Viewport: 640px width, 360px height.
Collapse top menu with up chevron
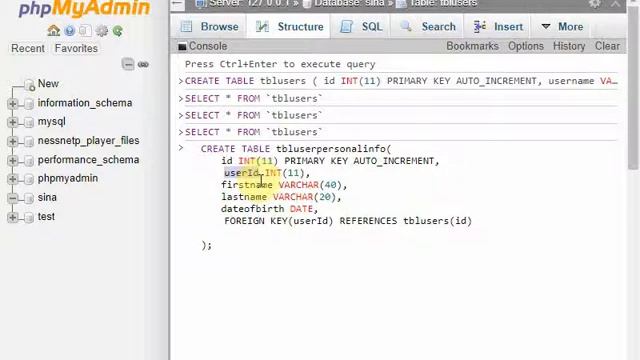coord(616,4)
